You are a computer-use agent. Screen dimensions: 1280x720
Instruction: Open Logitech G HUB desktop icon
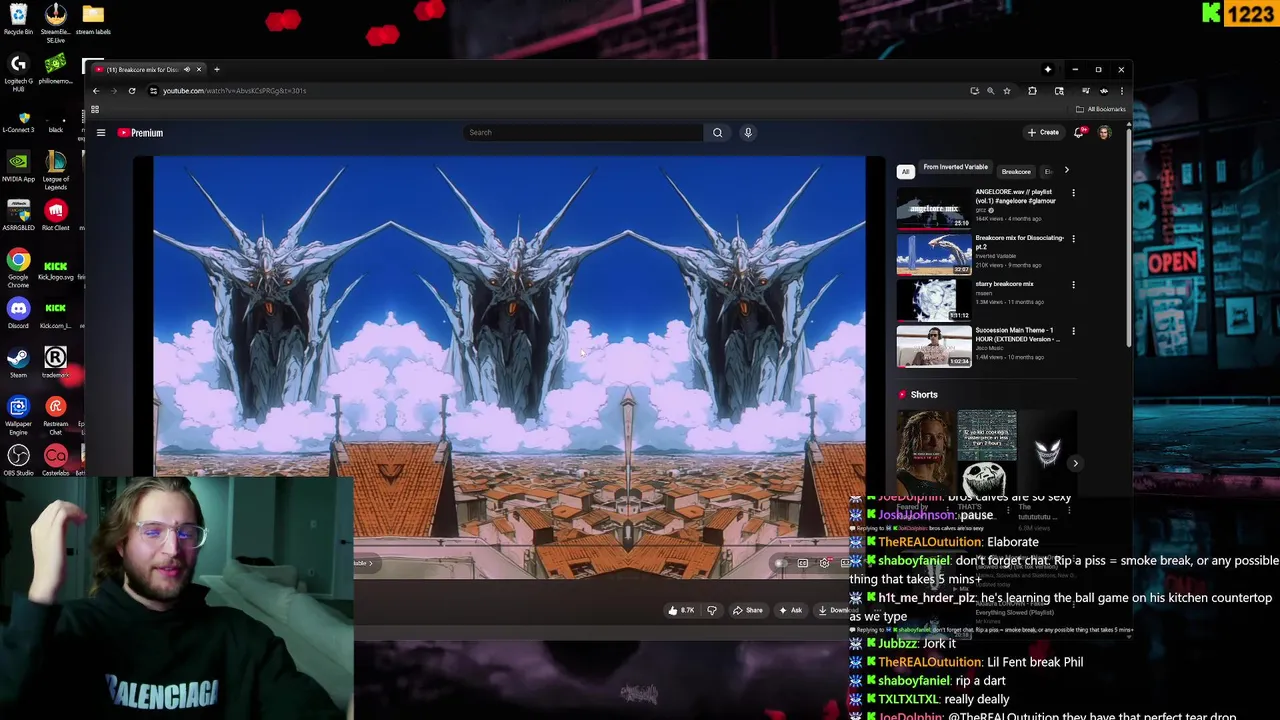[18, 72]
